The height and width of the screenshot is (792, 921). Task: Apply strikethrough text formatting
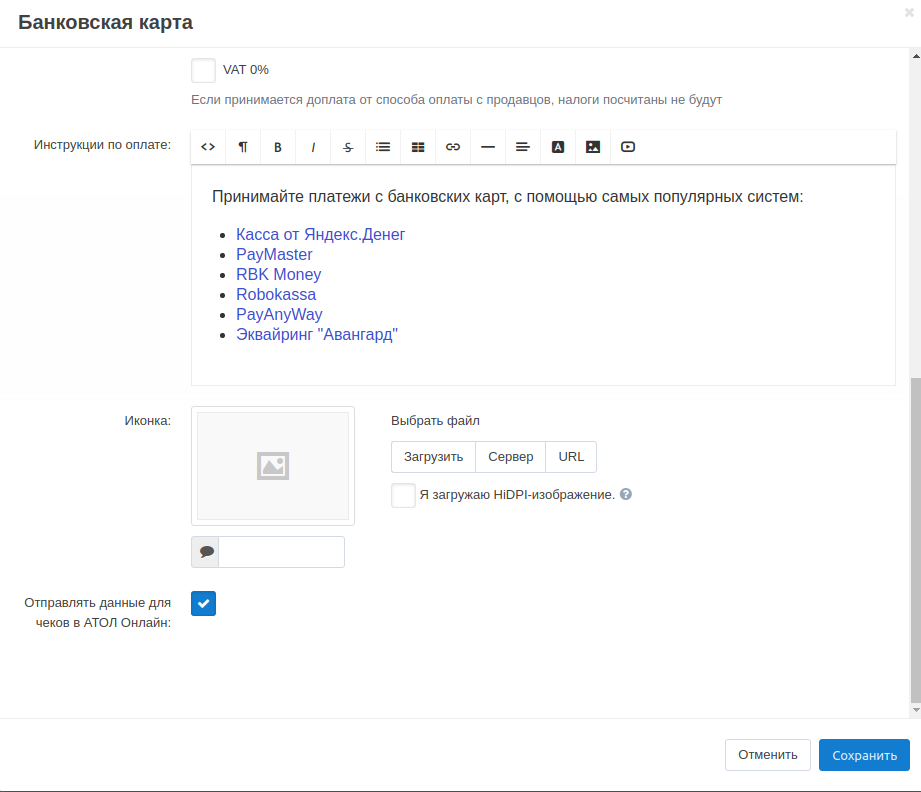[x=348, y=147]
